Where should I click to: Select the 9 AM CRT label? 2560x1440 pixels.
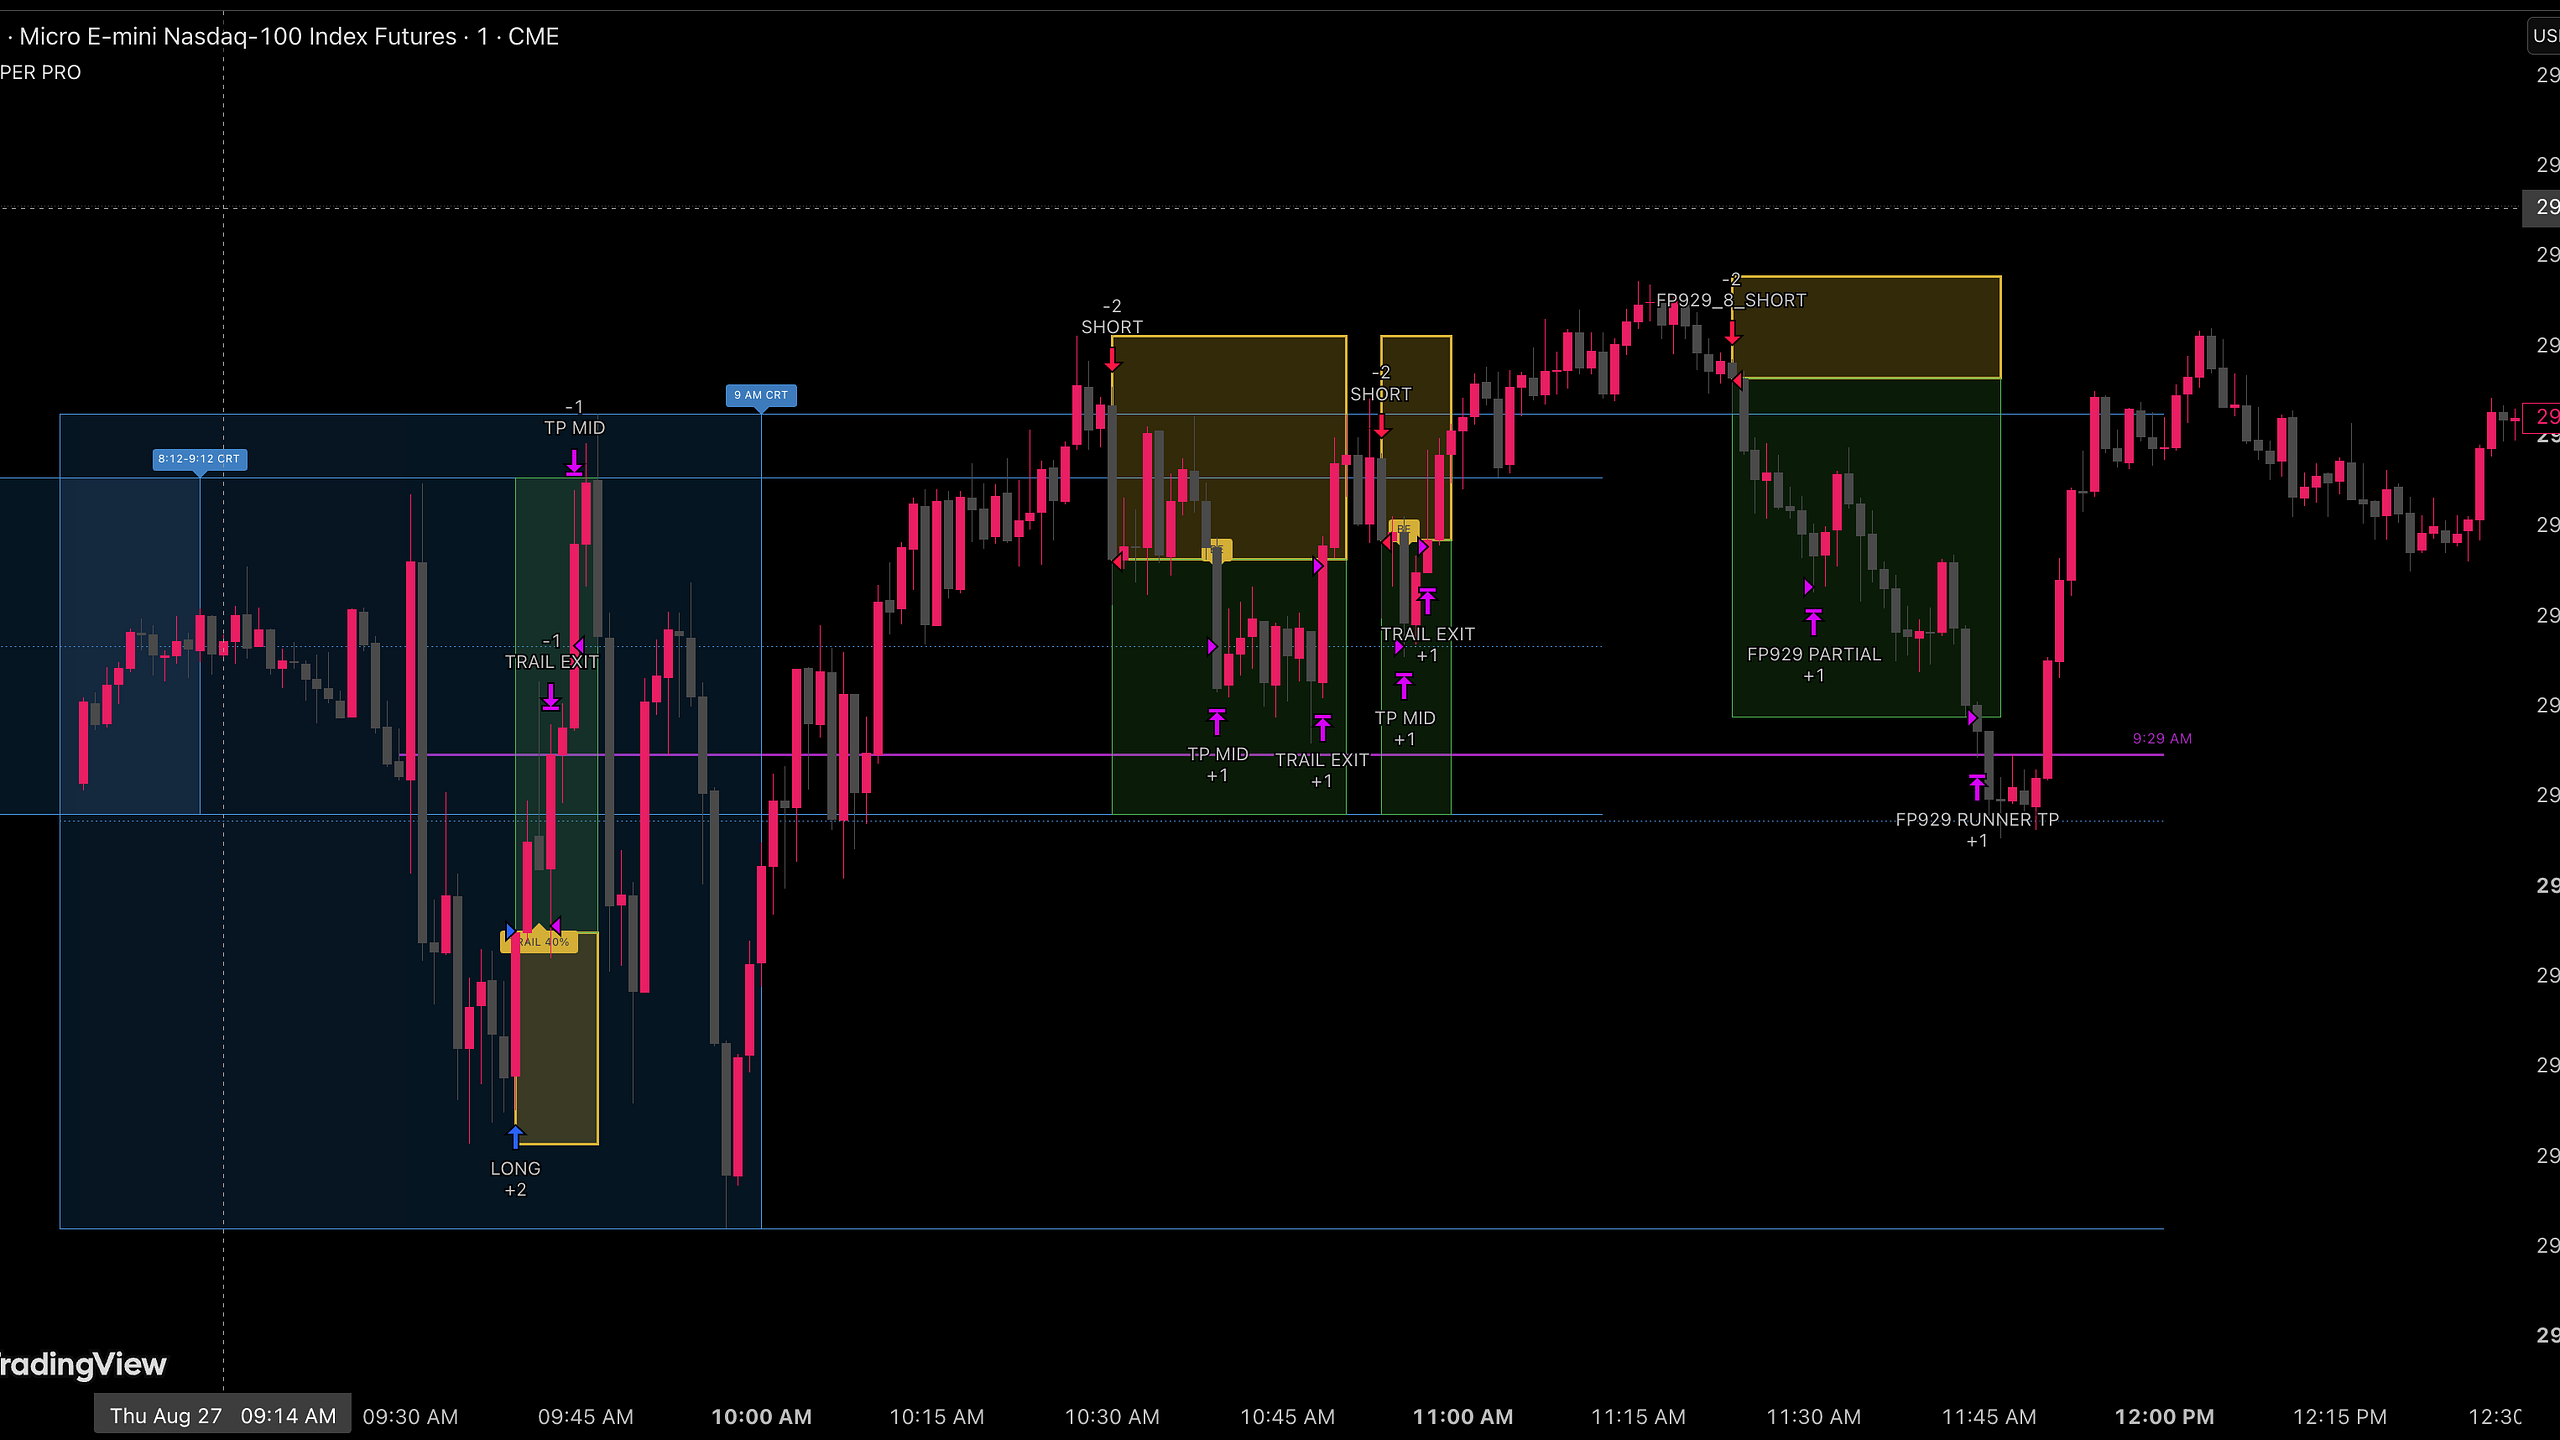coord(761,395)
